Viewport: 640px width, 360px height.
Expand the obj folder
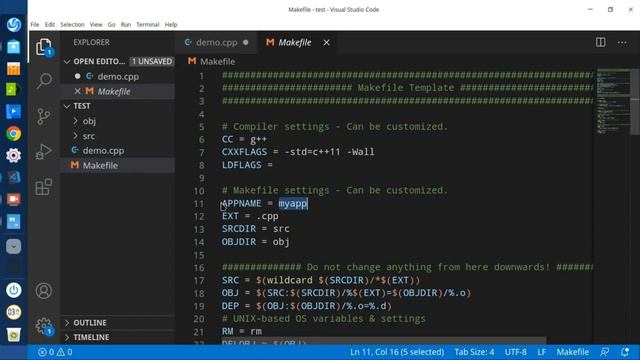(x=76, y=121)
